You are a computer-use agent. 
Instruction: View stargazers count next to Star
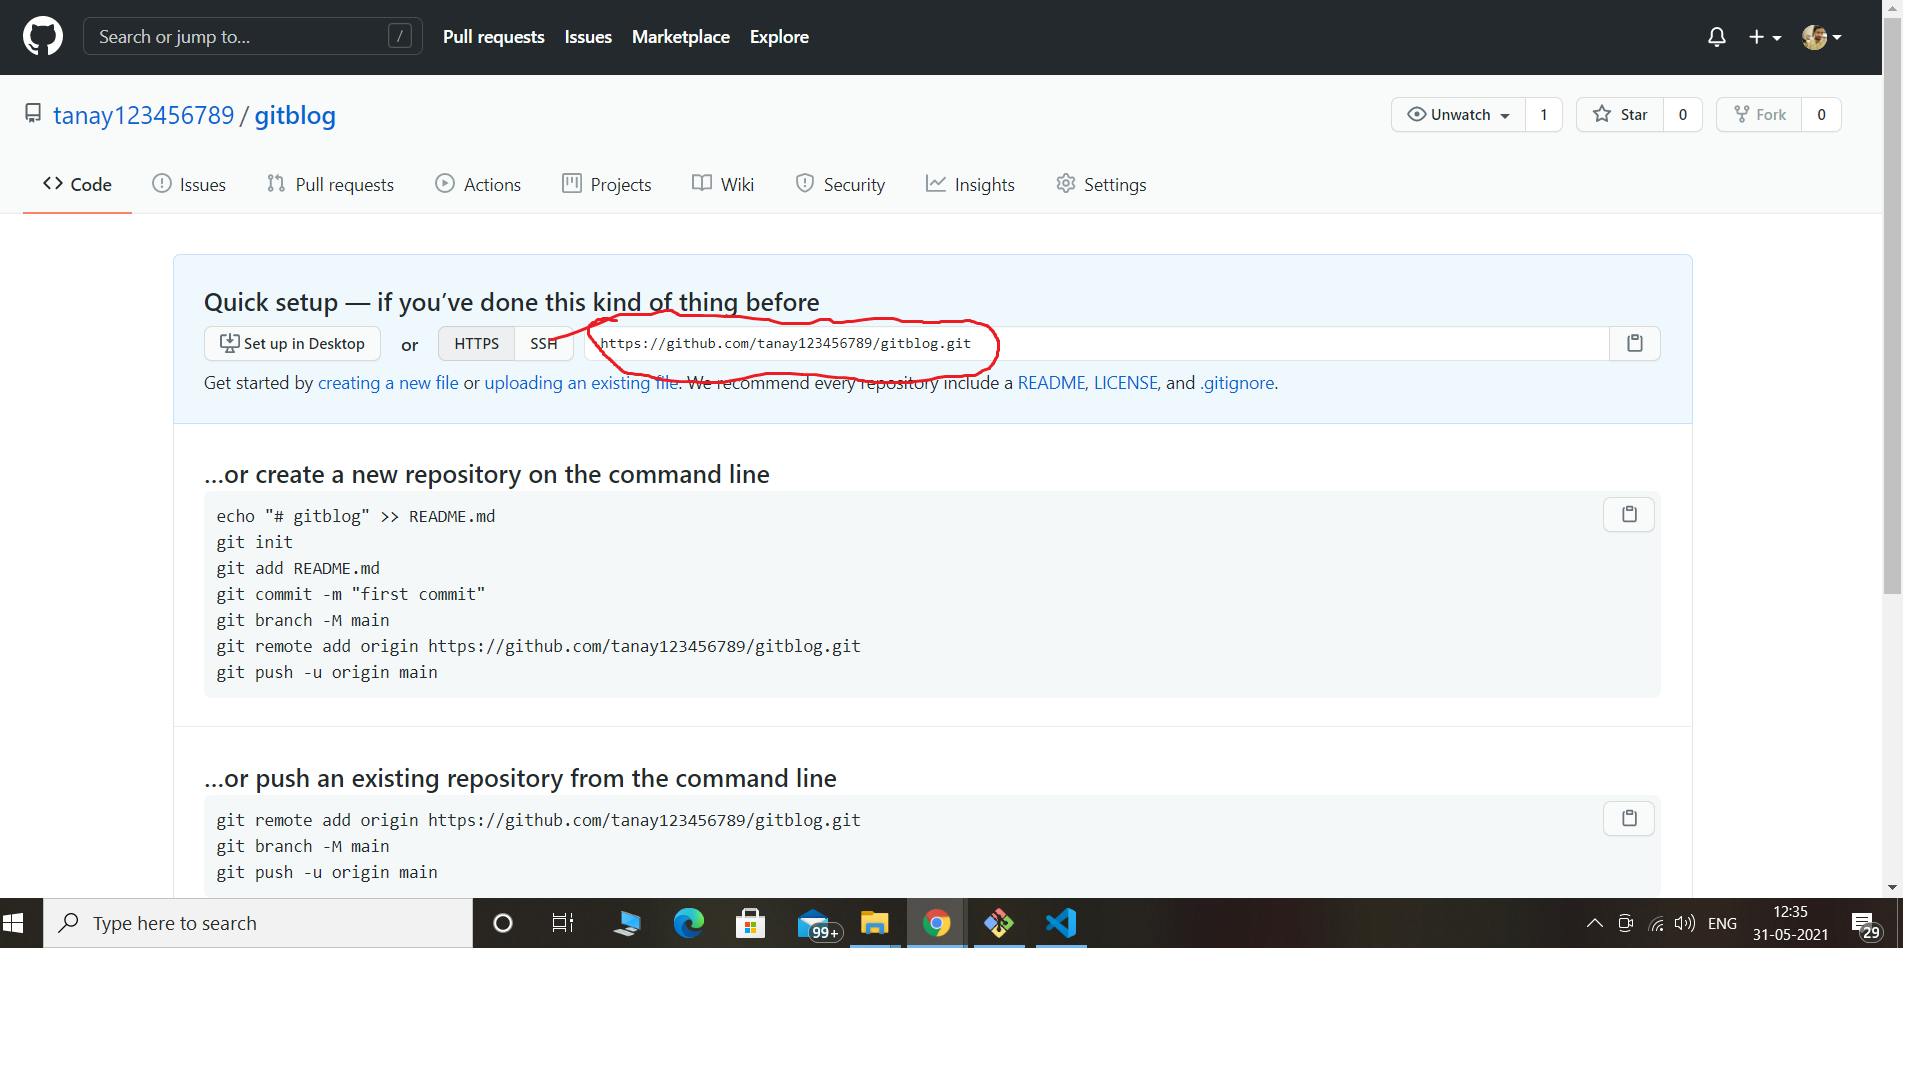click(x=1682, y=115)
